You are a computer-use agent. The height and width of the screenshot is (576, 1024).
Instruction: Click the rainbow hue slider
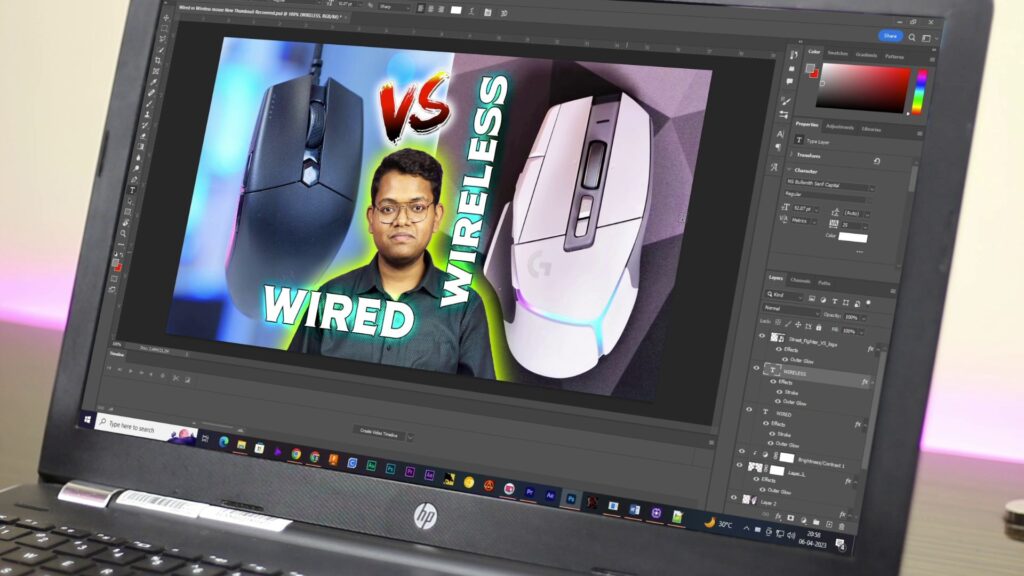click(918, 93)
